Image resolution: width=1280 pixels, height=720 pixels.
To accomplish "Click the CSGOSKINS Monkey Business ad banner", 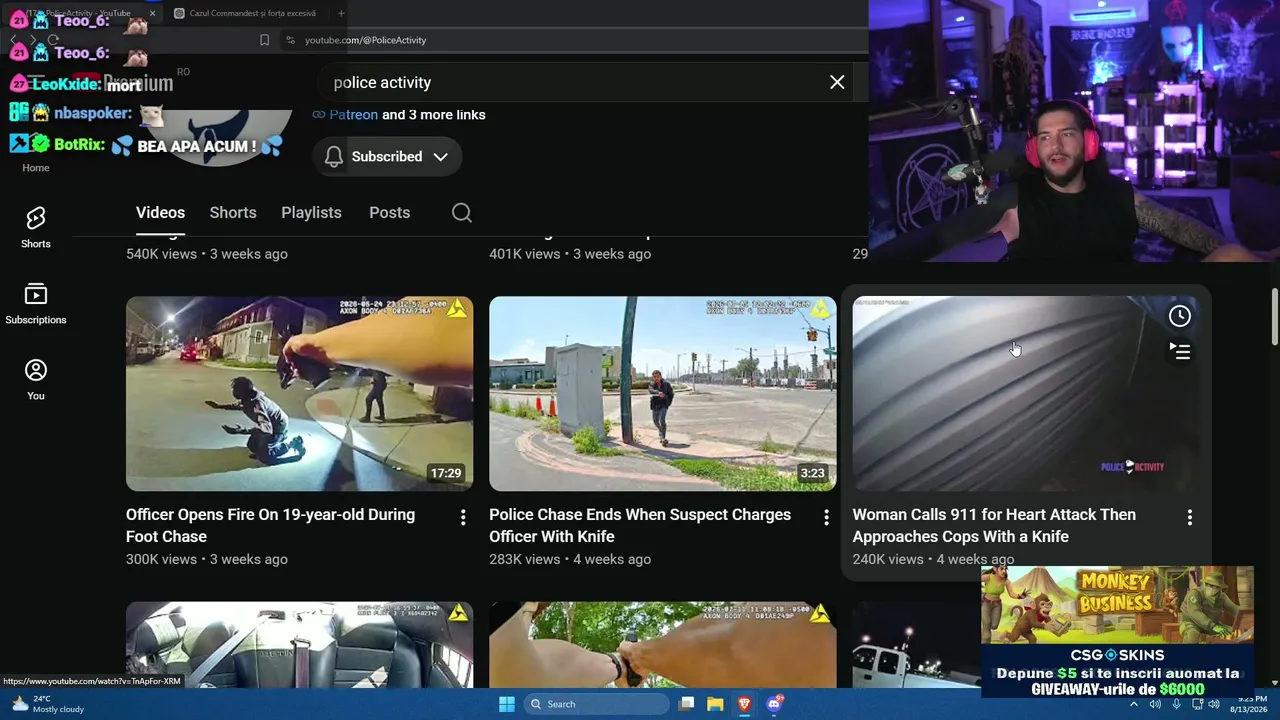I will (x=1117, y=632).
